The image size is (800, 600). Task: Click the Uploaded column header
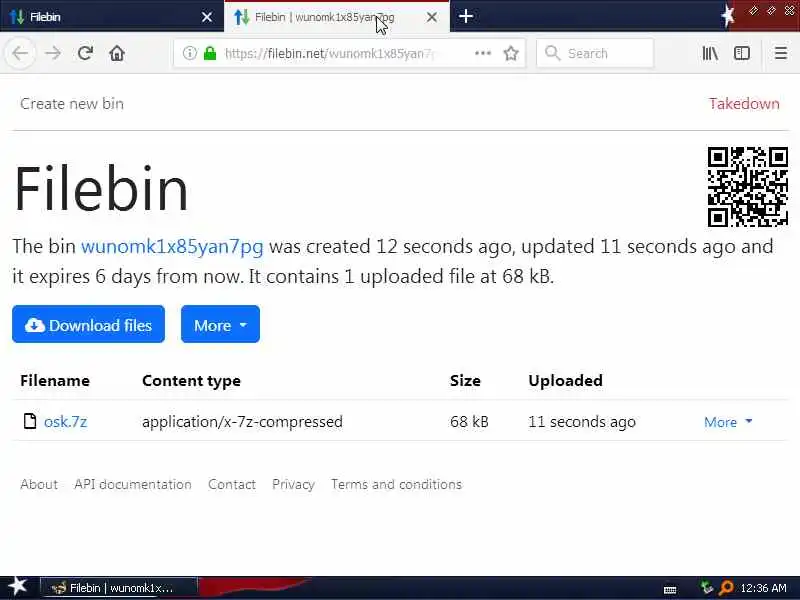coord(565,381)
